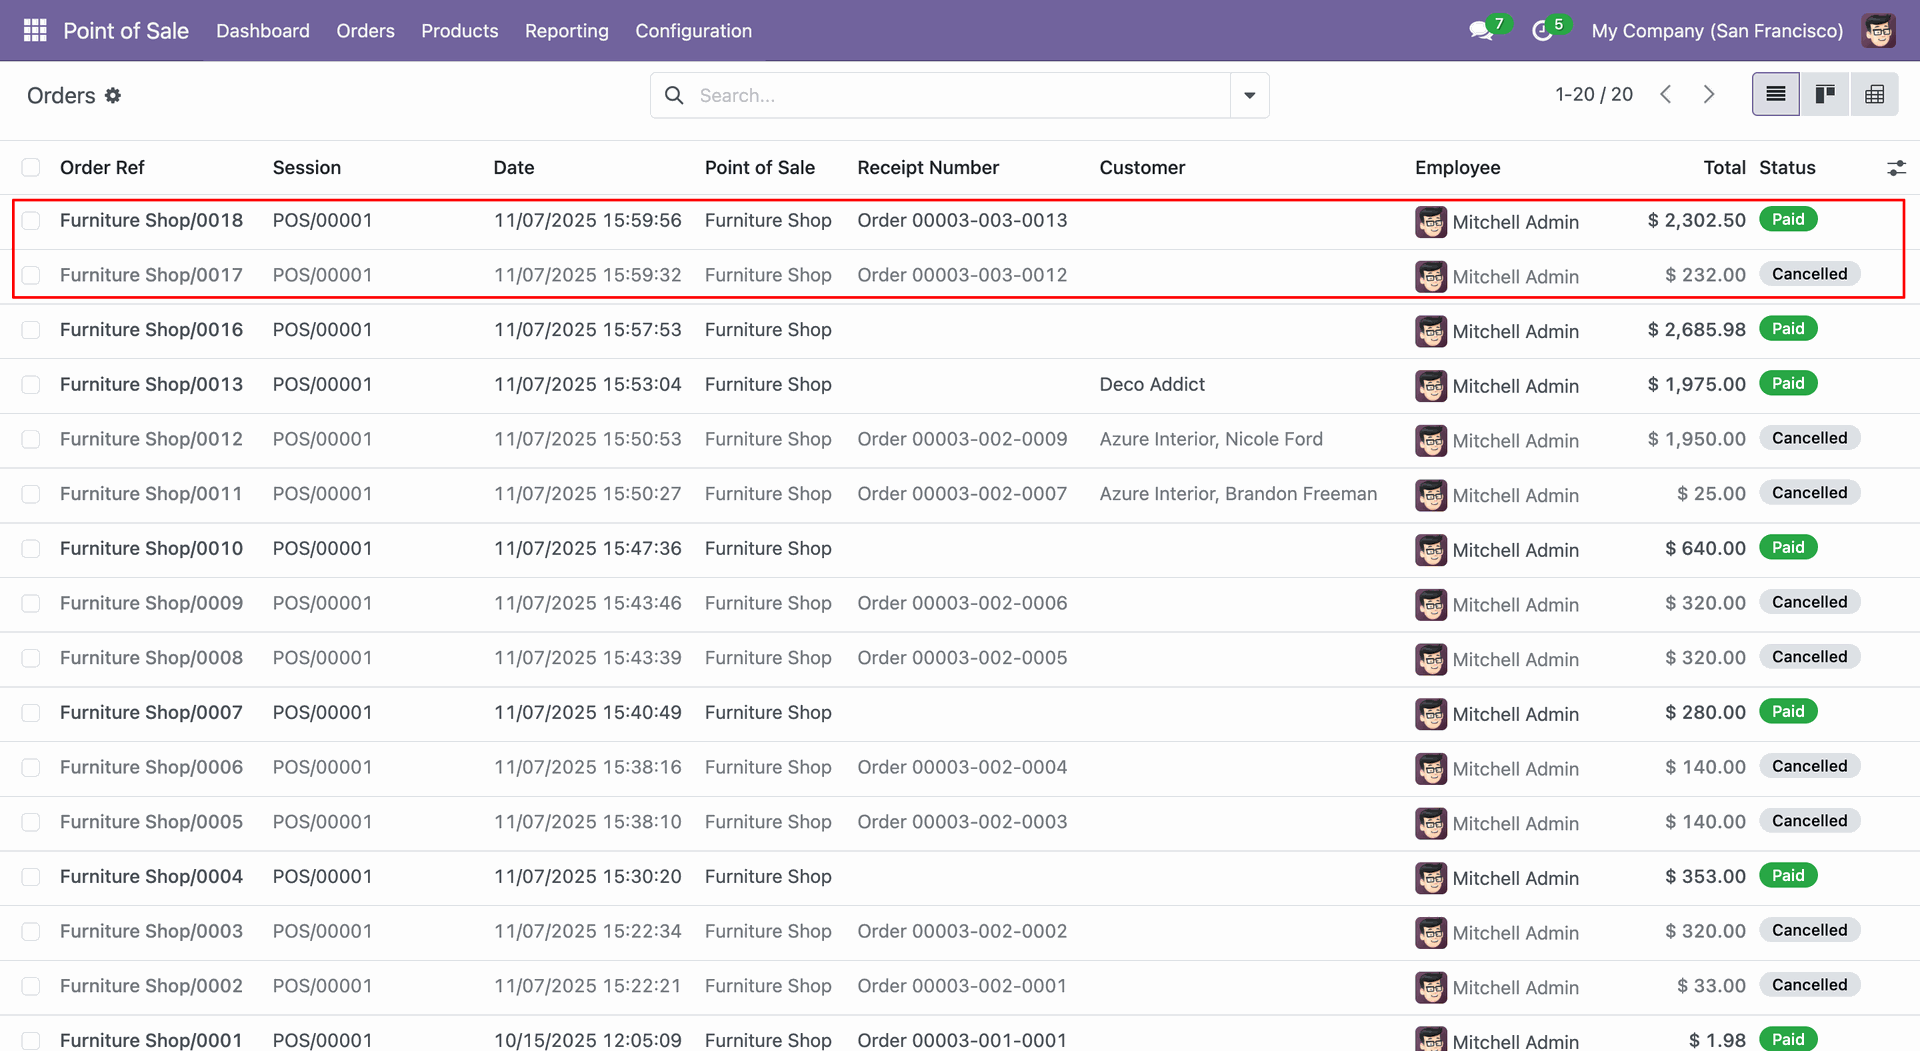The width and height of the screenshot is (1920, 1051).
Task: Go to previous page of orders
Action: [1666, 94]
